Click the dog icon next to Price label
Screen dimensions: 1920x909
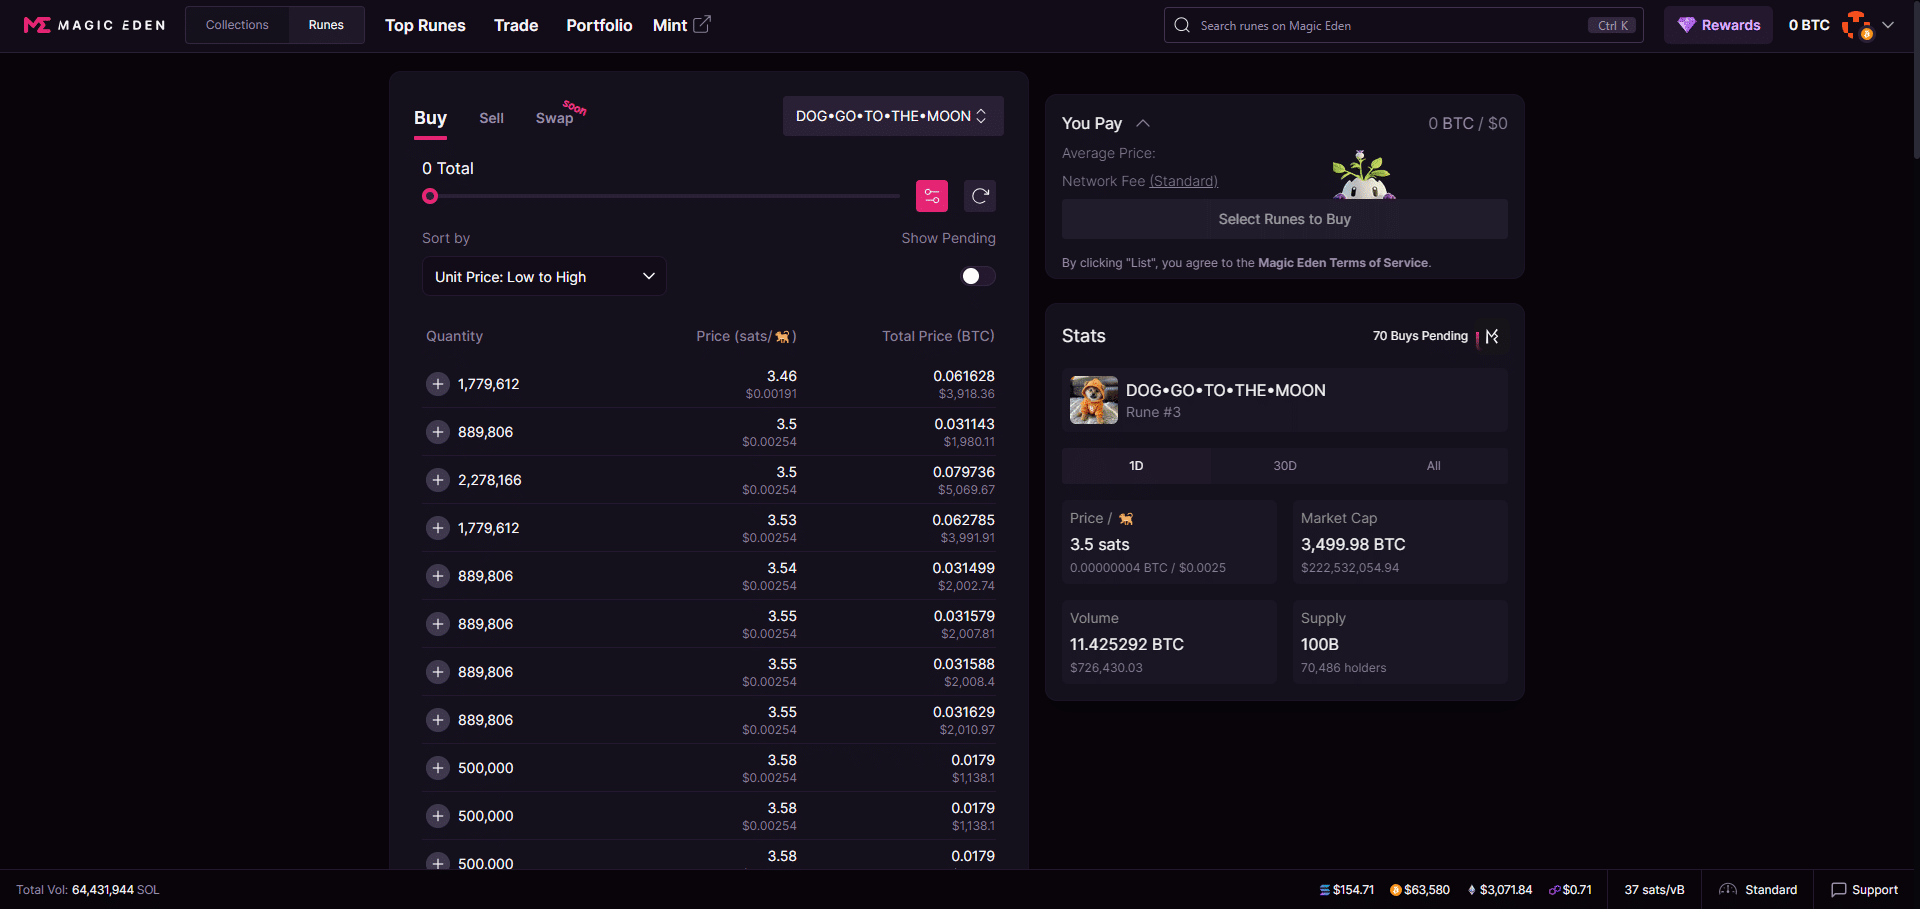[1126, 518]
